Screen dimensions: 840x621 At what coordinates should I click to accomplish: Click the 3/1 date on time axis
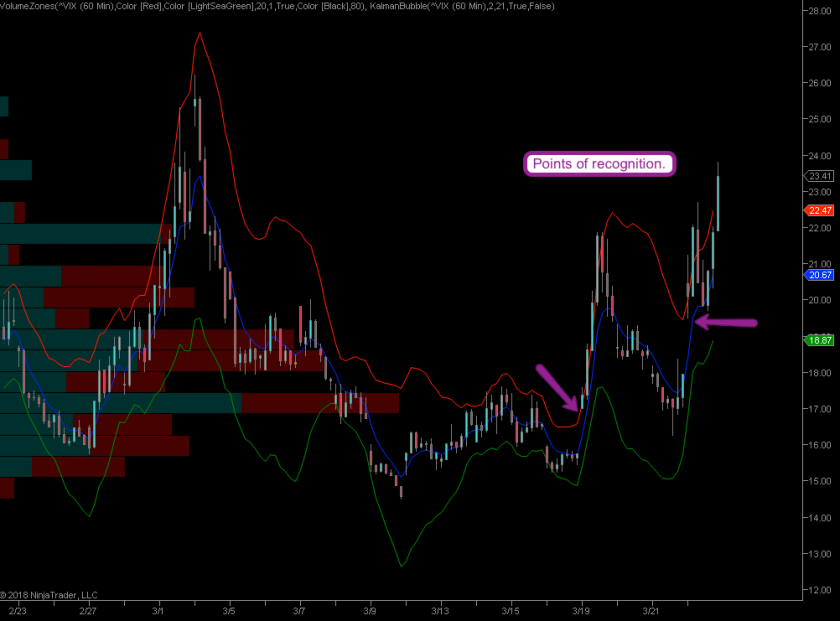158,609
